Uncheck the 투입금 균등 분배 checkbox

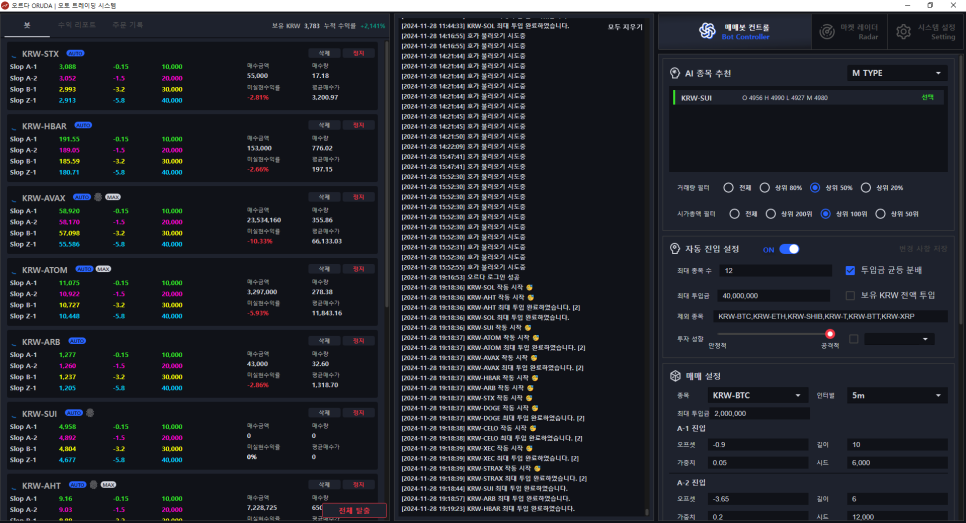click(x=850, y=270)
